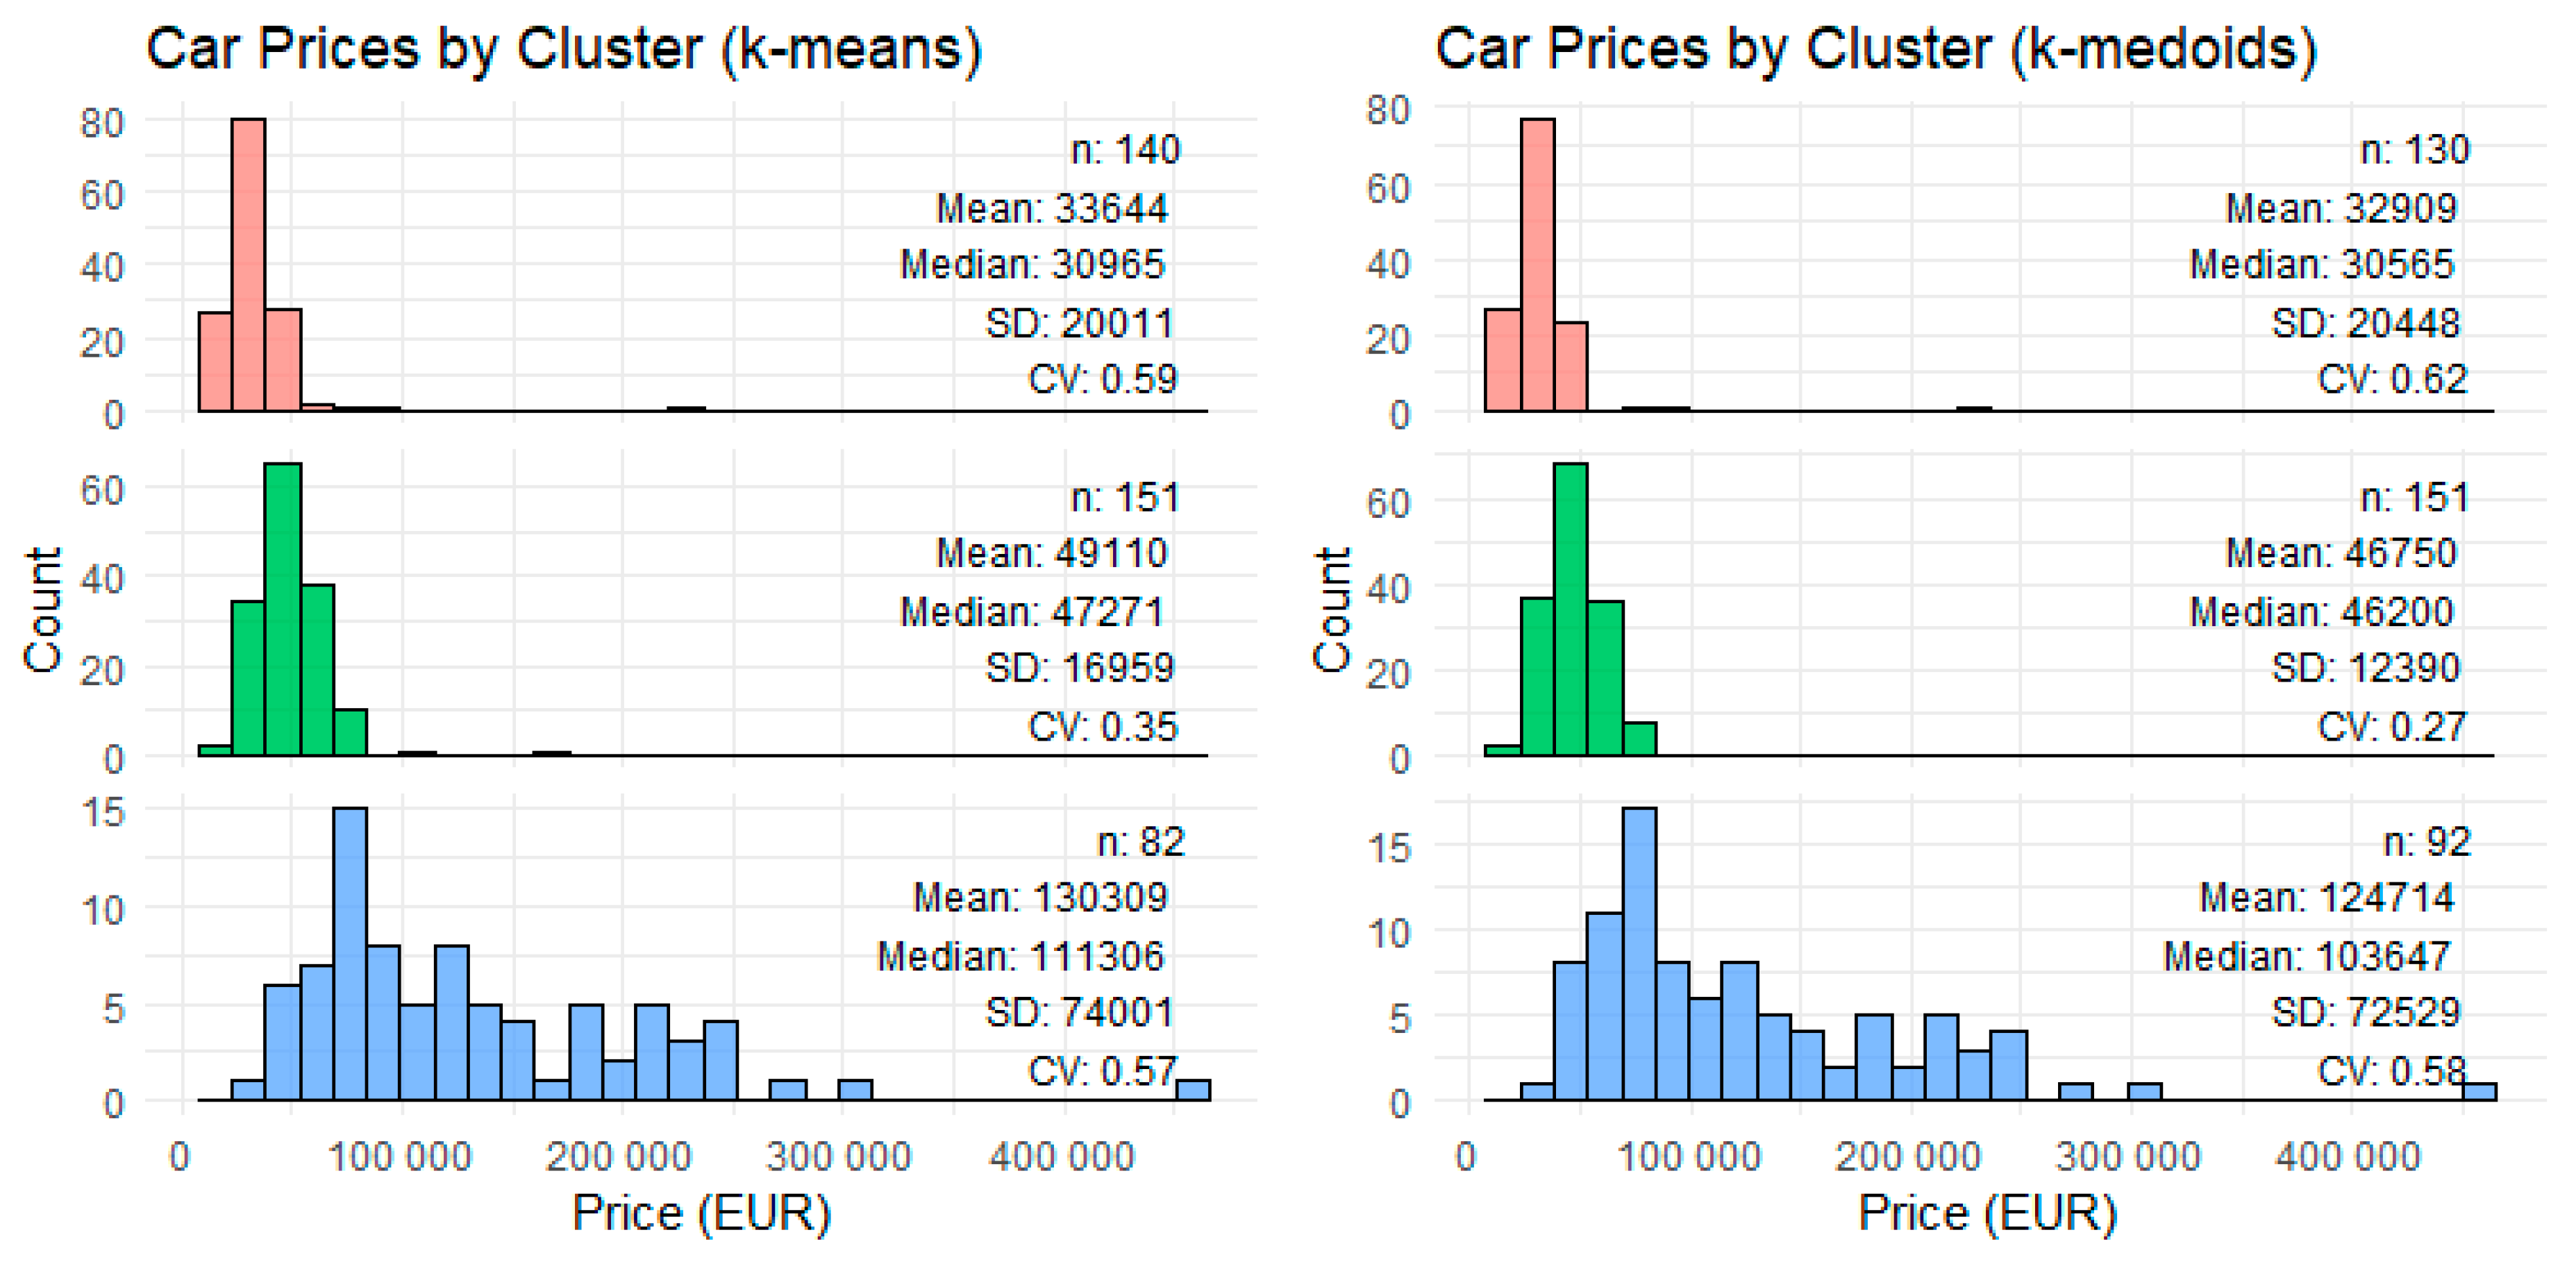Click the 'CV: 0.27' statistic label
This screenshot has width=2576, height=1262.
click(x=2392, y=726)
